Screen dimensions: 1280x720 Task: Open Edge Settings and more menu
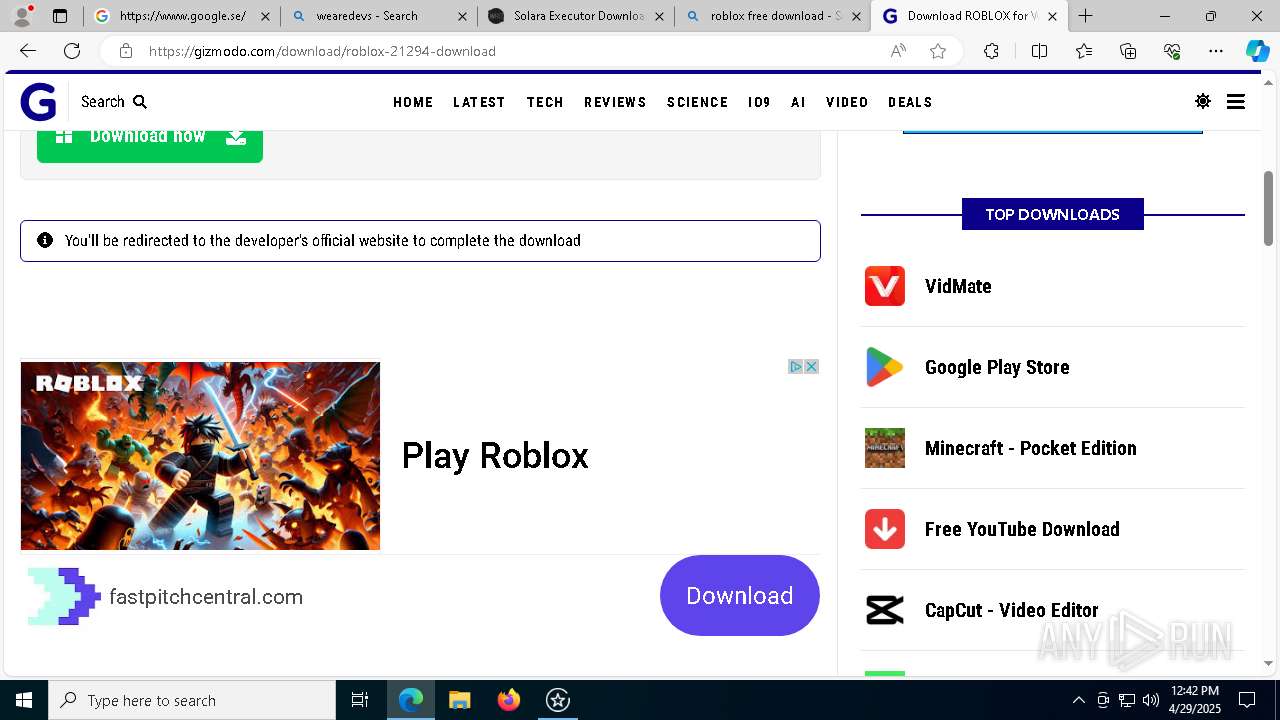tap(1216, 51)
